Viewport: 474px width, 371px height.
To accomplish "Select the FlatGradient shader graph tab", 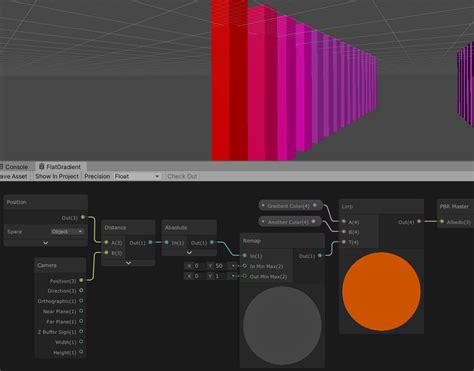I will pos(60,167).
